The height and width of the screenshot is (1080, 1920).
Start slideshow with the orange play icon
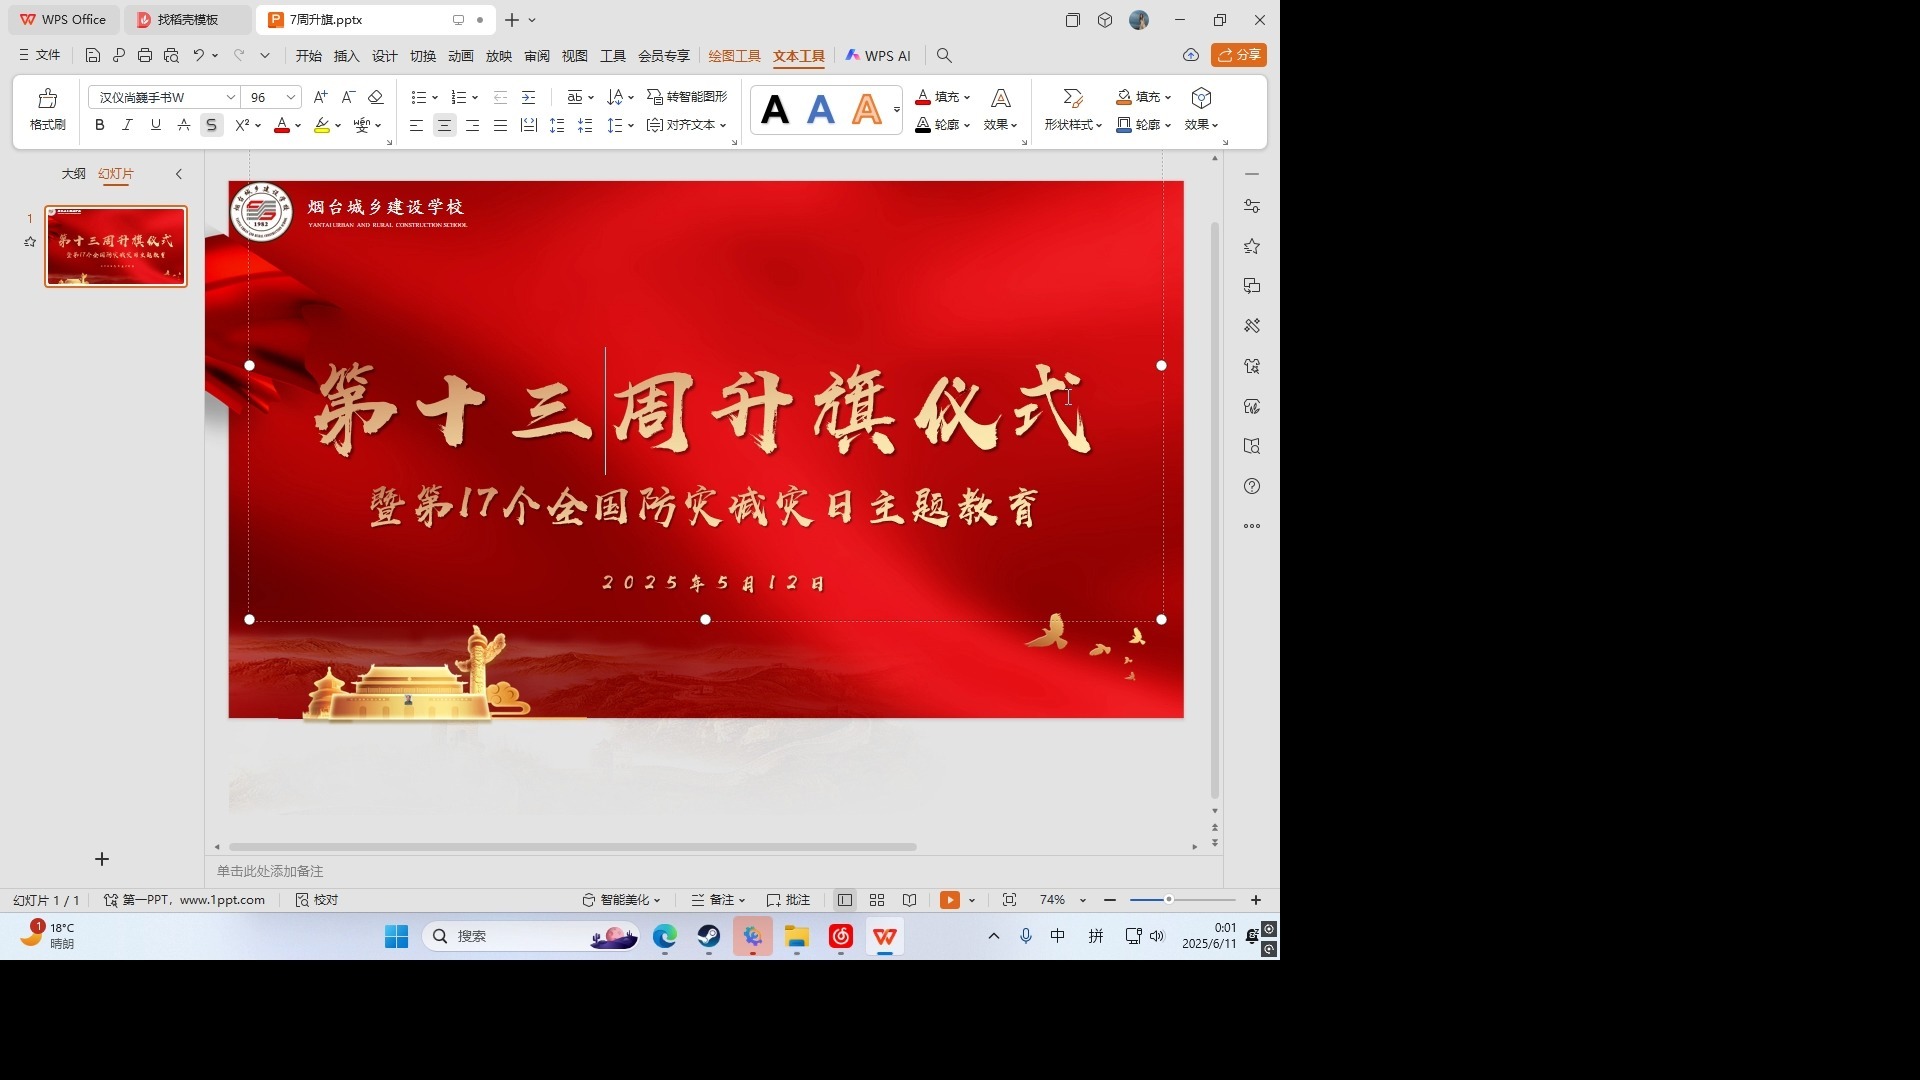[x=948, y=899]
